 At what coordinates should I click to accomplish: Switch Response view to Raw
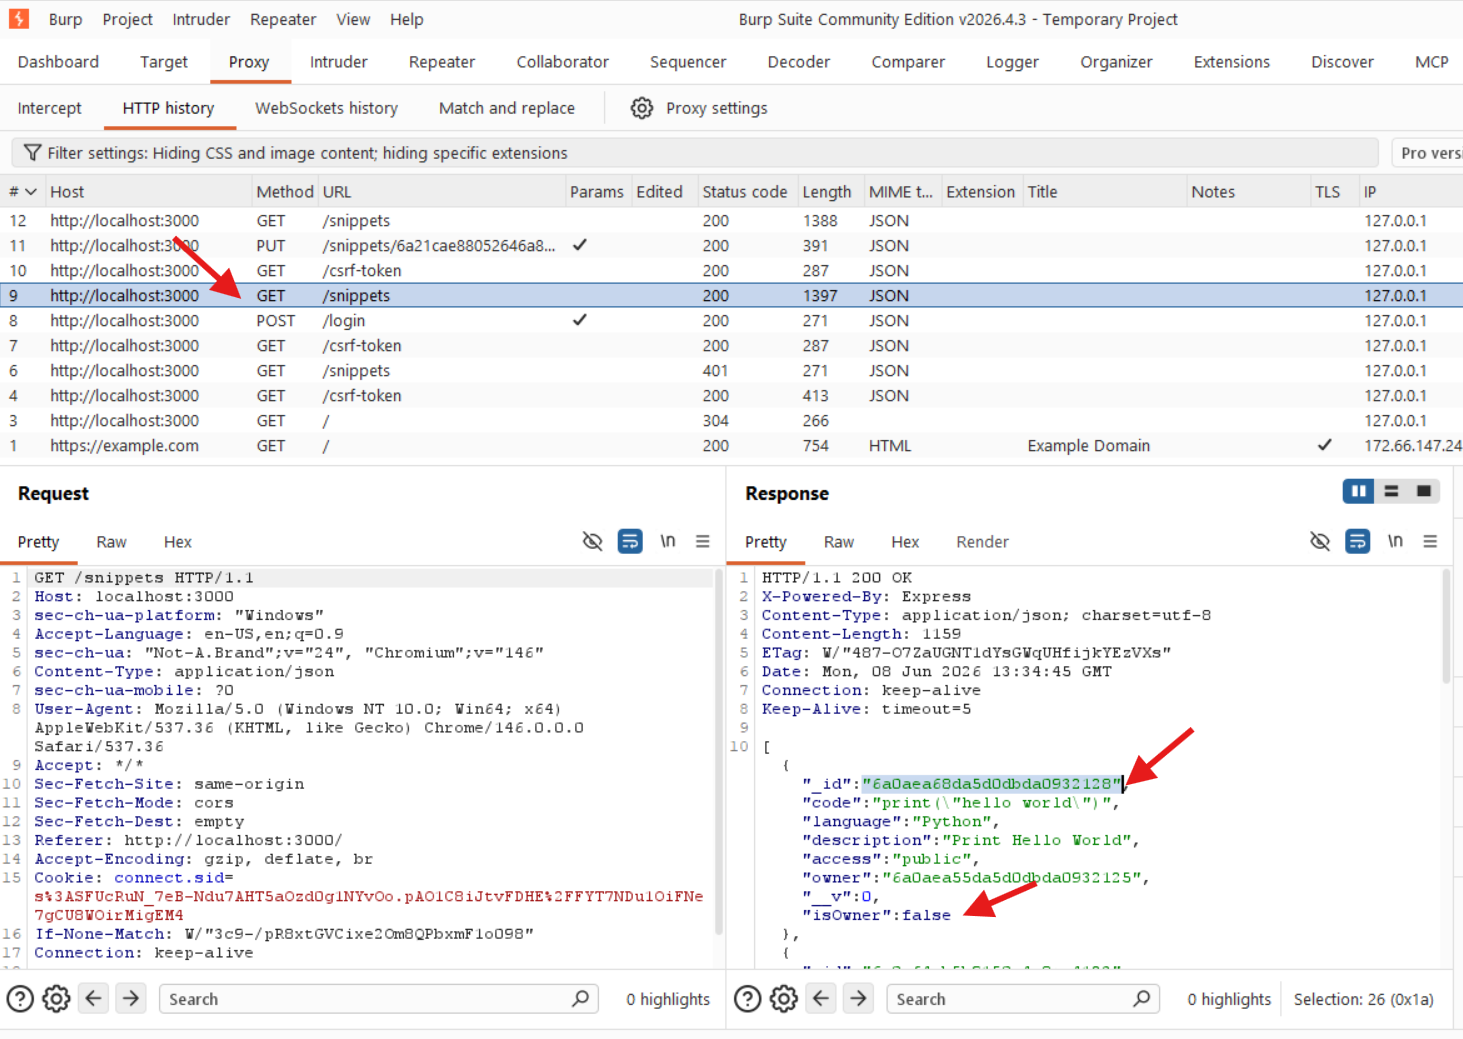tap(838, 542)
